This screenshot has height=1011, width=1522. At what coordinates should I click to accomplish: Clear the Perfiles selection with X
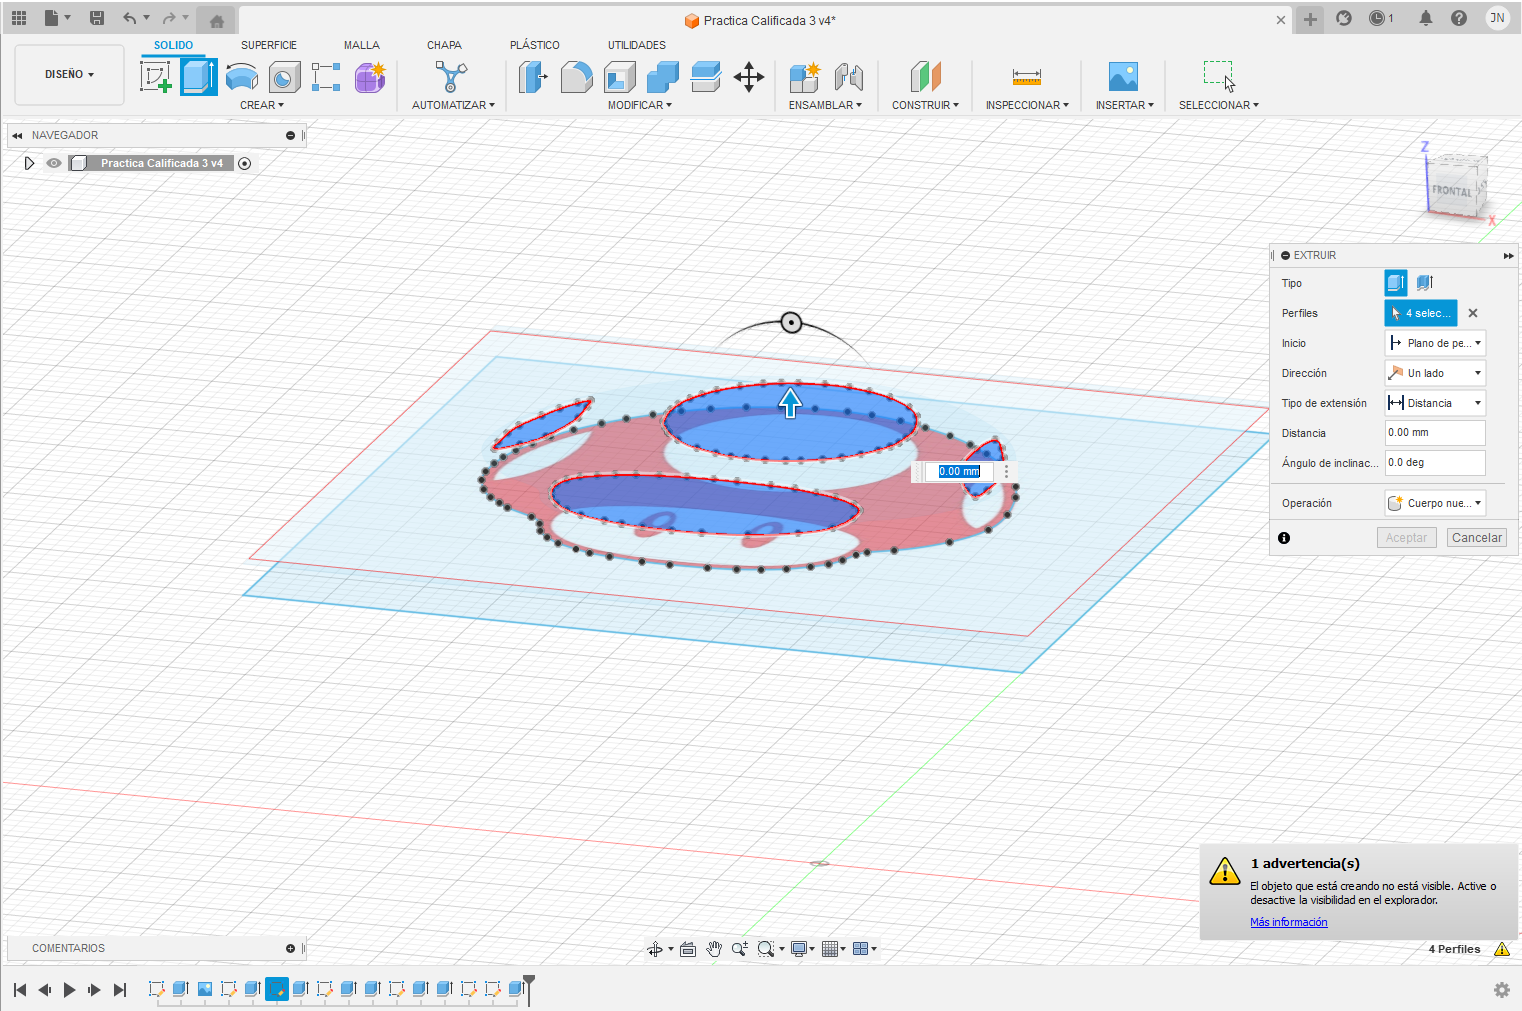(x=1473, y=313)
